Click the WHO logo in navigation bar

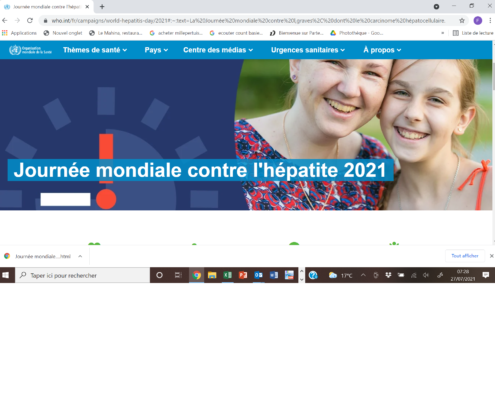pyautogui.click(x=30, y=50)
